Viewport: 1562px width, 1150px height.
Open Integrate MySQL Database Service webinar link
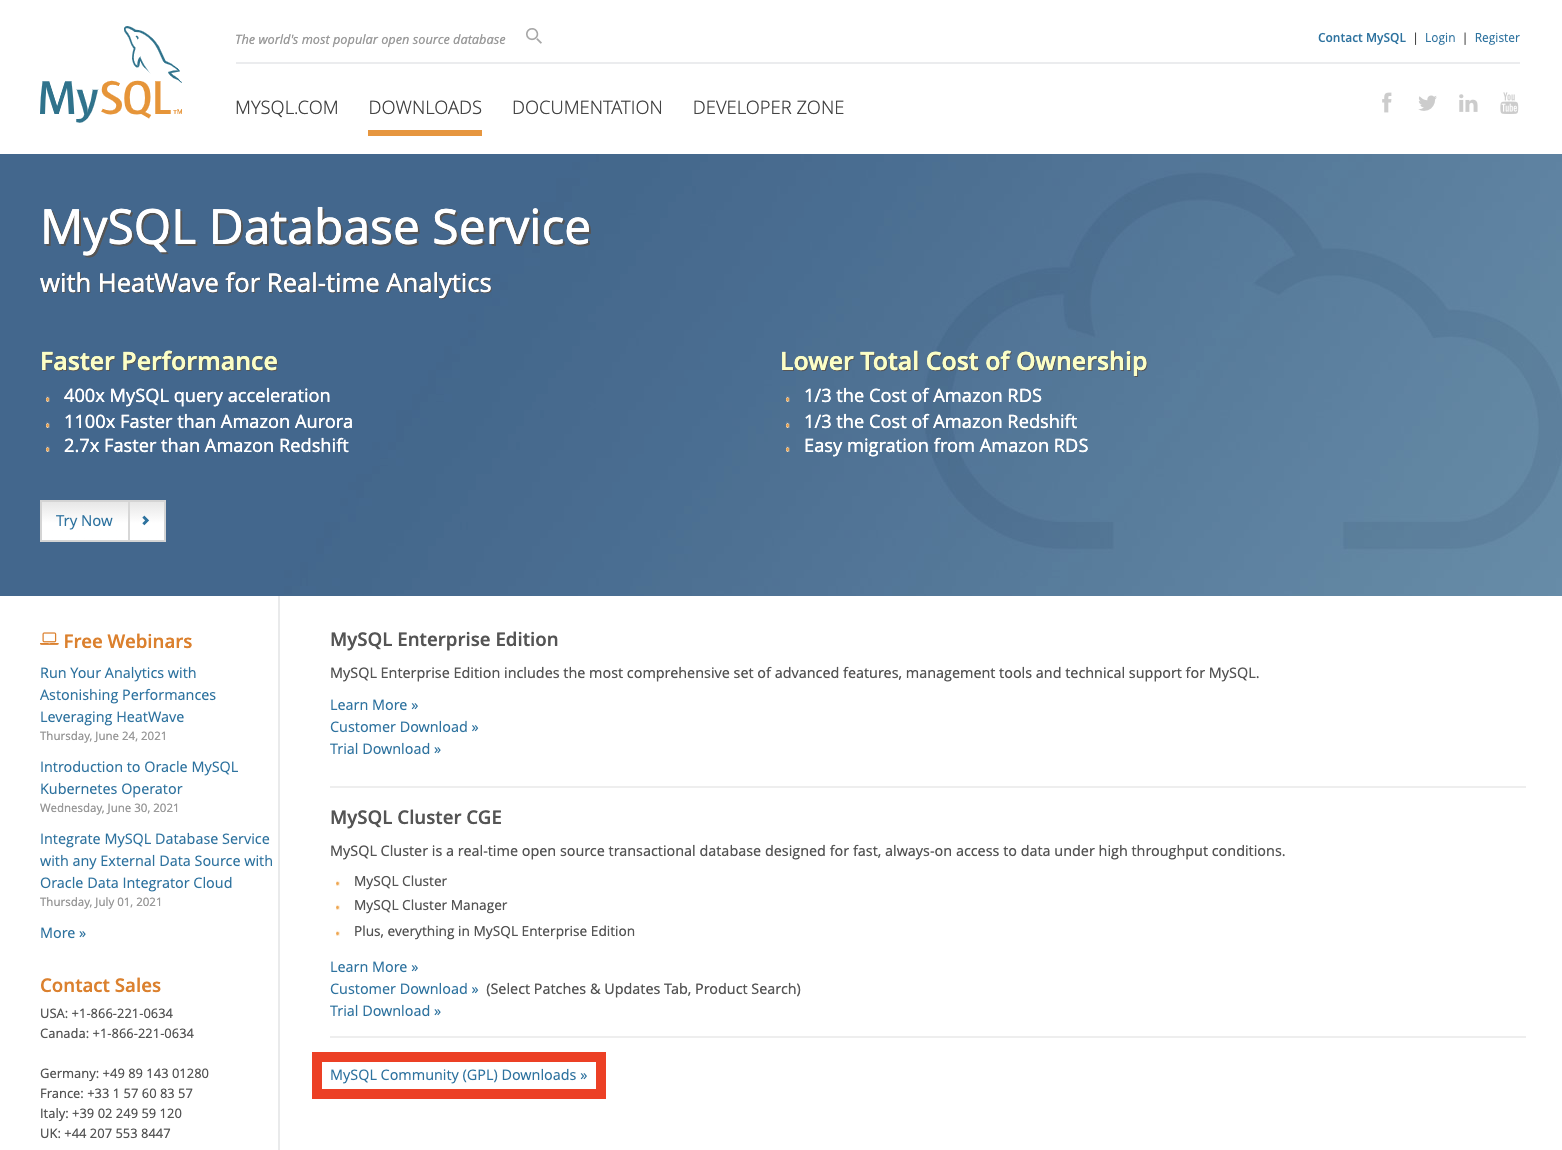tap(156, 861)
